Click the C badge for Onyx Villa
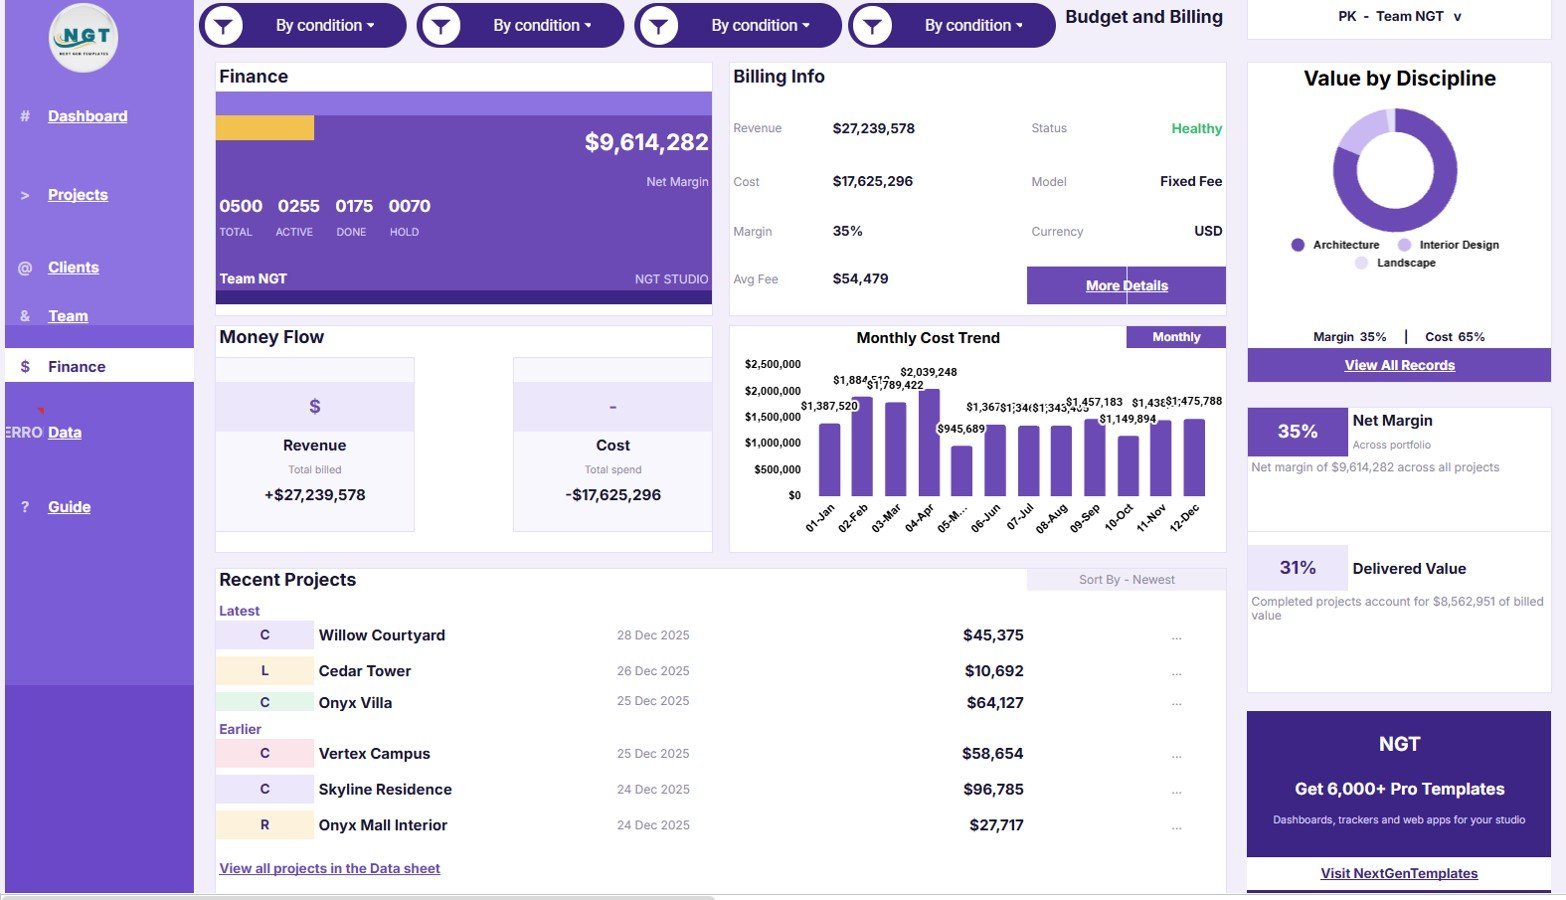1566x900 pixels. tap(265, 703)
